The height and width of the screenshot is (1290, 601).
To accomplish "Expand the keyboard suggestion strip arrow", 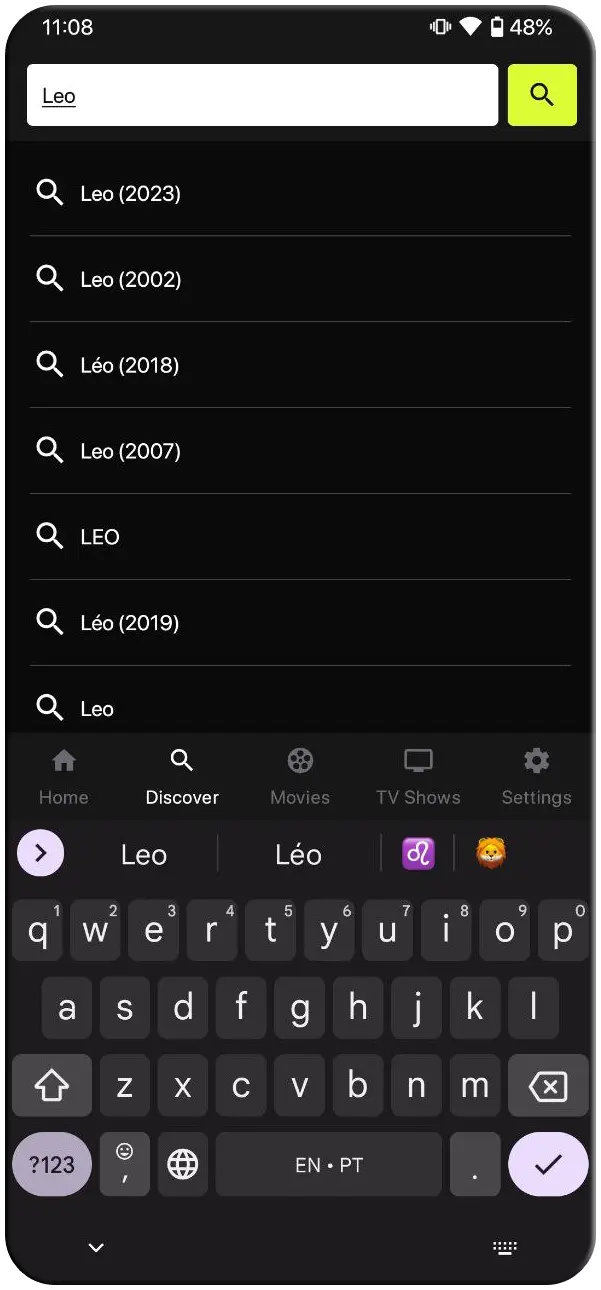I will (41, 853).
